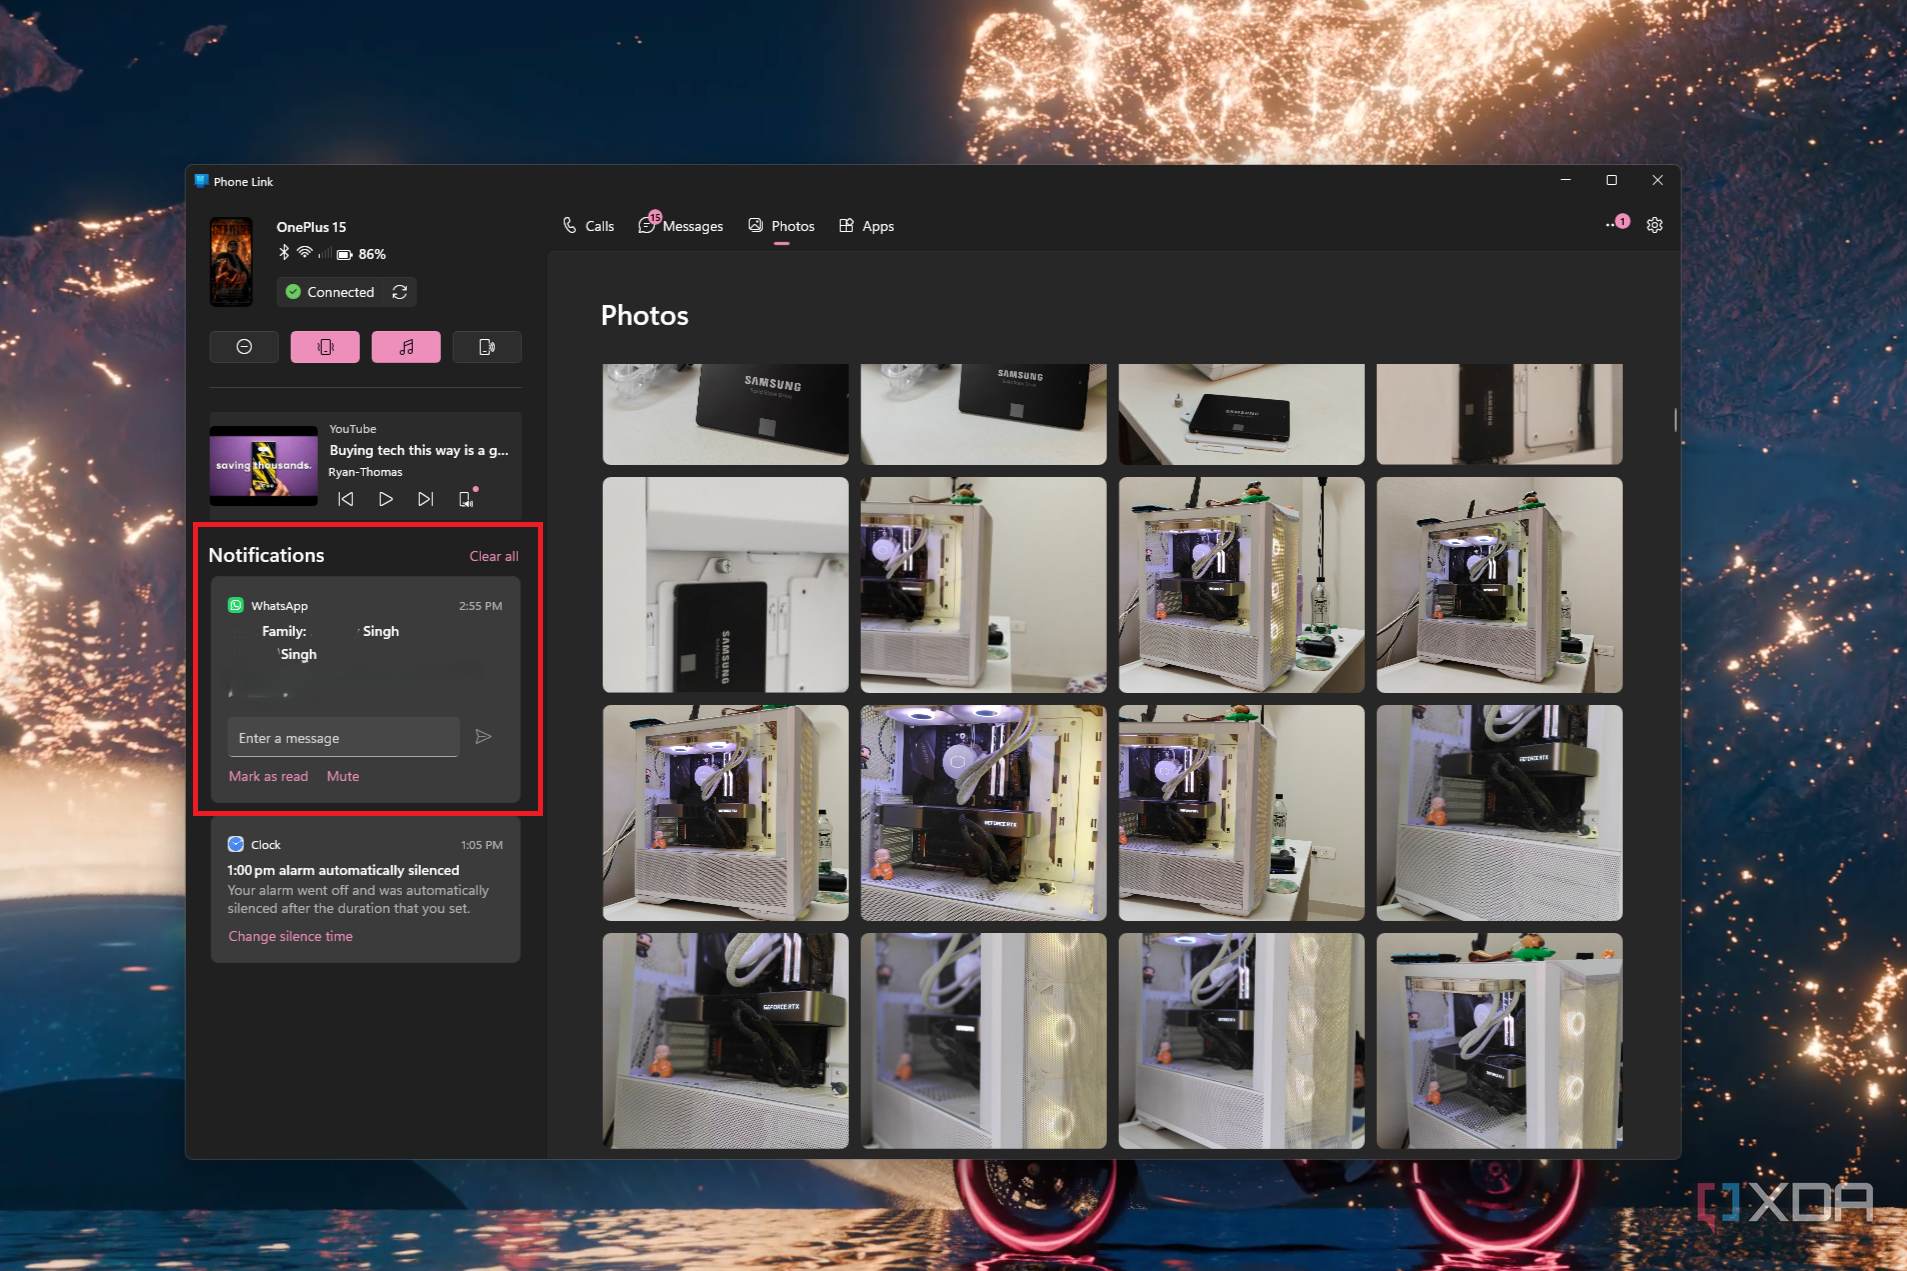Skip to next track in YouTube player
Image resolution: width=1907 pixels, height=1271 pixels.
tap(426, 499)
